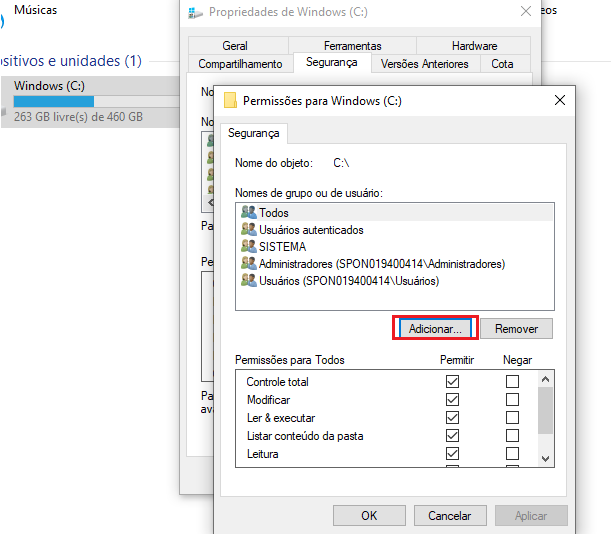Viewport: 611px width, 534px height.
Task: Close the Propriedades de Windows window
Action: point(526,11)
